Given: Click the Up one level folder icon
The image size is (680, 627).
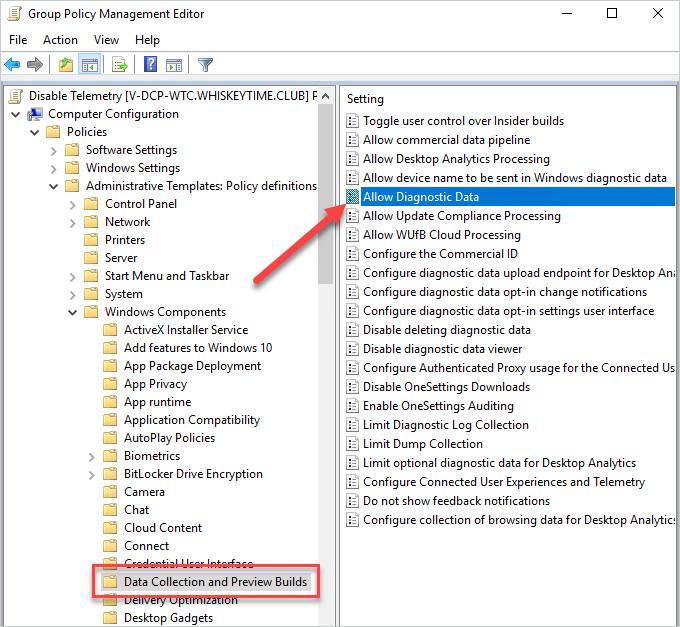Looking at the screenshot, I should pyautogui.click(x=66, y=65).
